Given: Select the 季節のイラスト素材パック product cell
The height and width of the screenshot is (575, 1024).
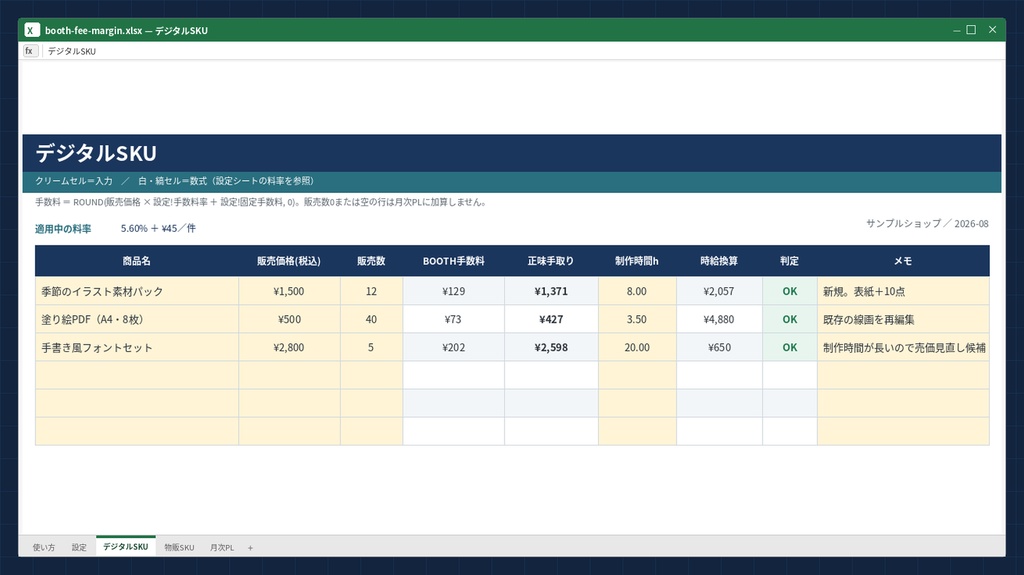Looking at the screenshot, I should pyautogui.click(x=136, y=291).
